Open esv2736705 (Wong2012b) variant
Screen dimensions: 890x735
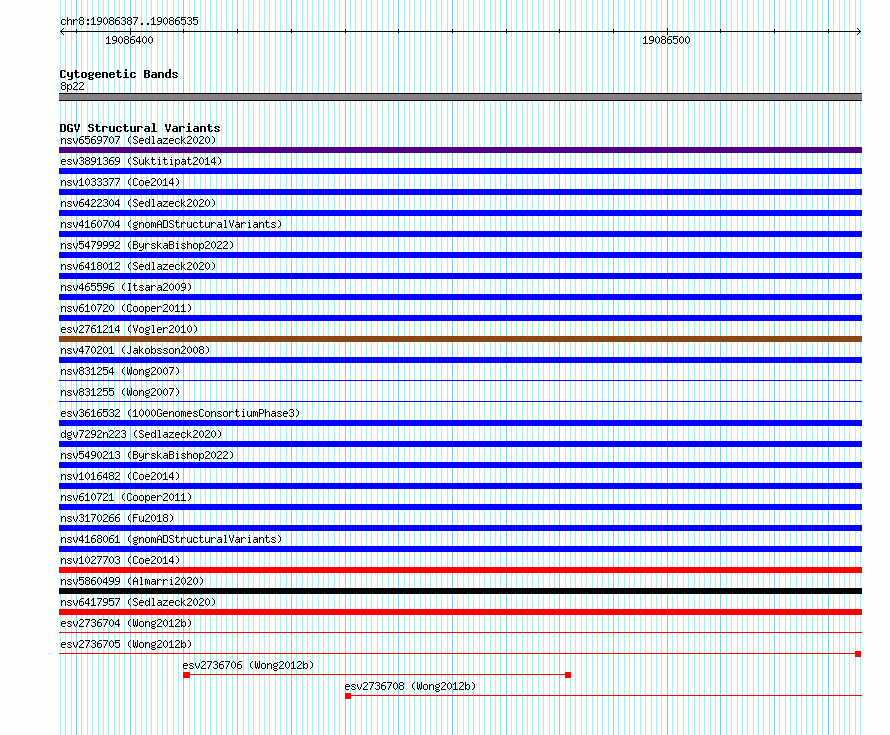point(126,644)
